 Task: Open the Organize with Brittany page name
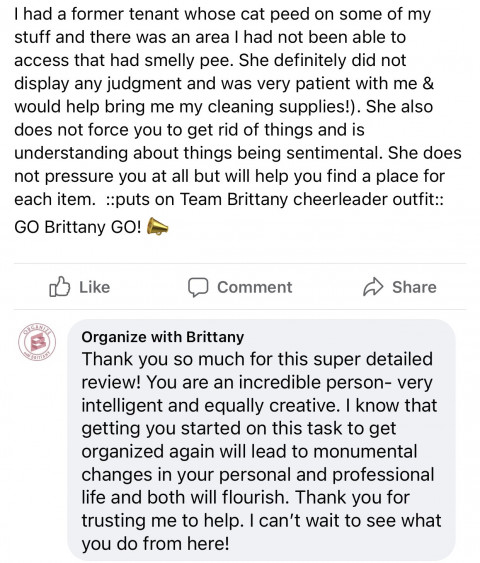click(x=163, y=337)
